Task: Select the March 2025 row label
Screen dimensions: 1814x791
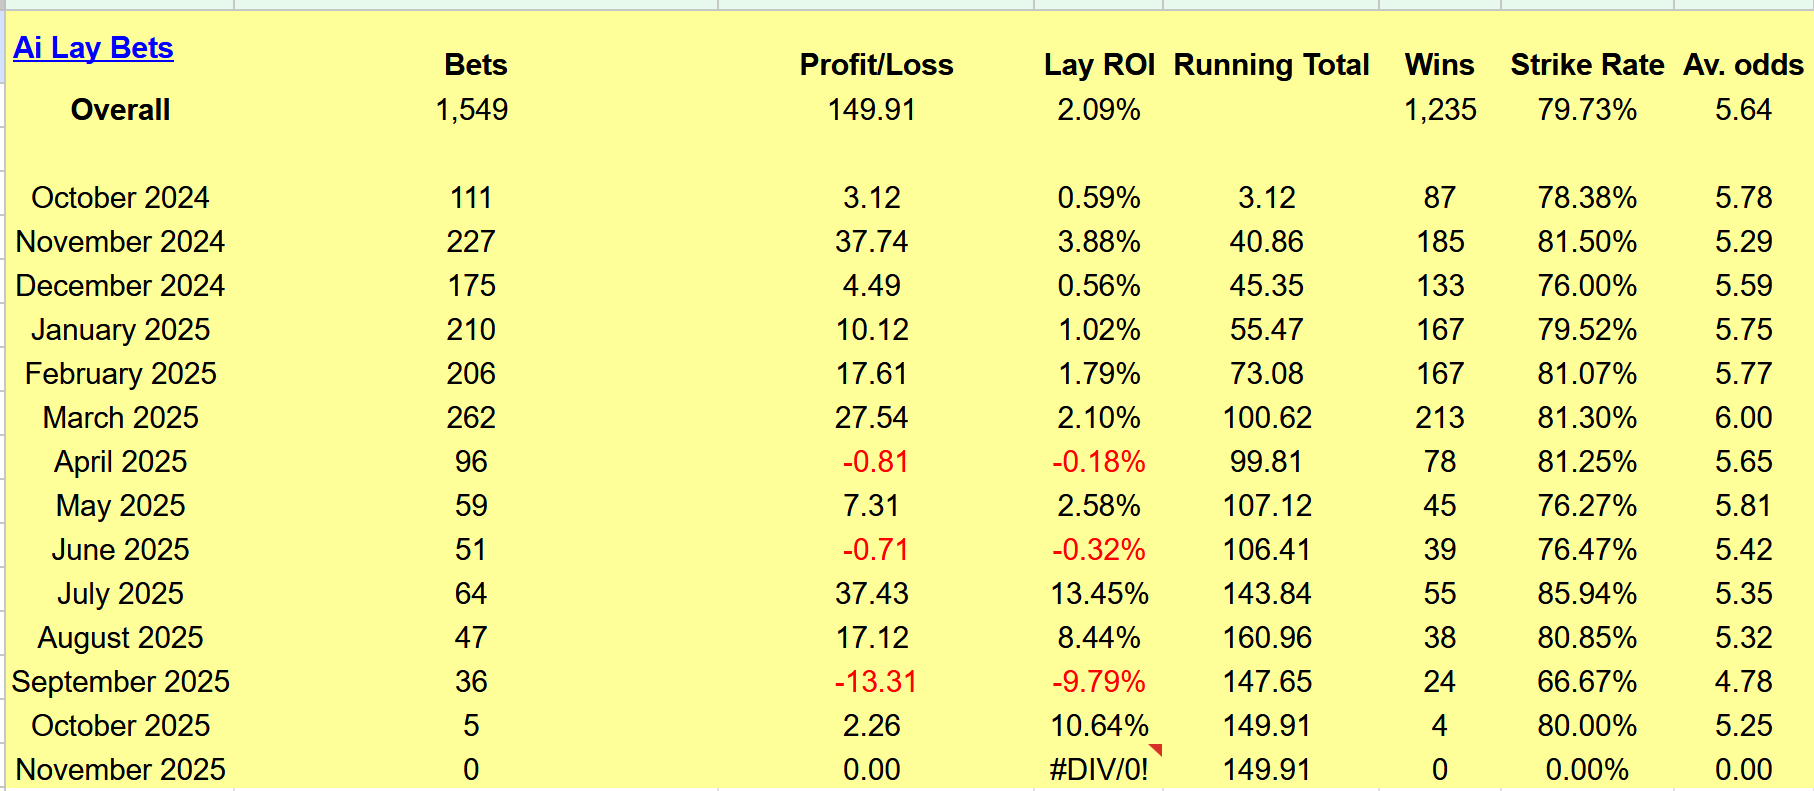Action: click(120, 418)
